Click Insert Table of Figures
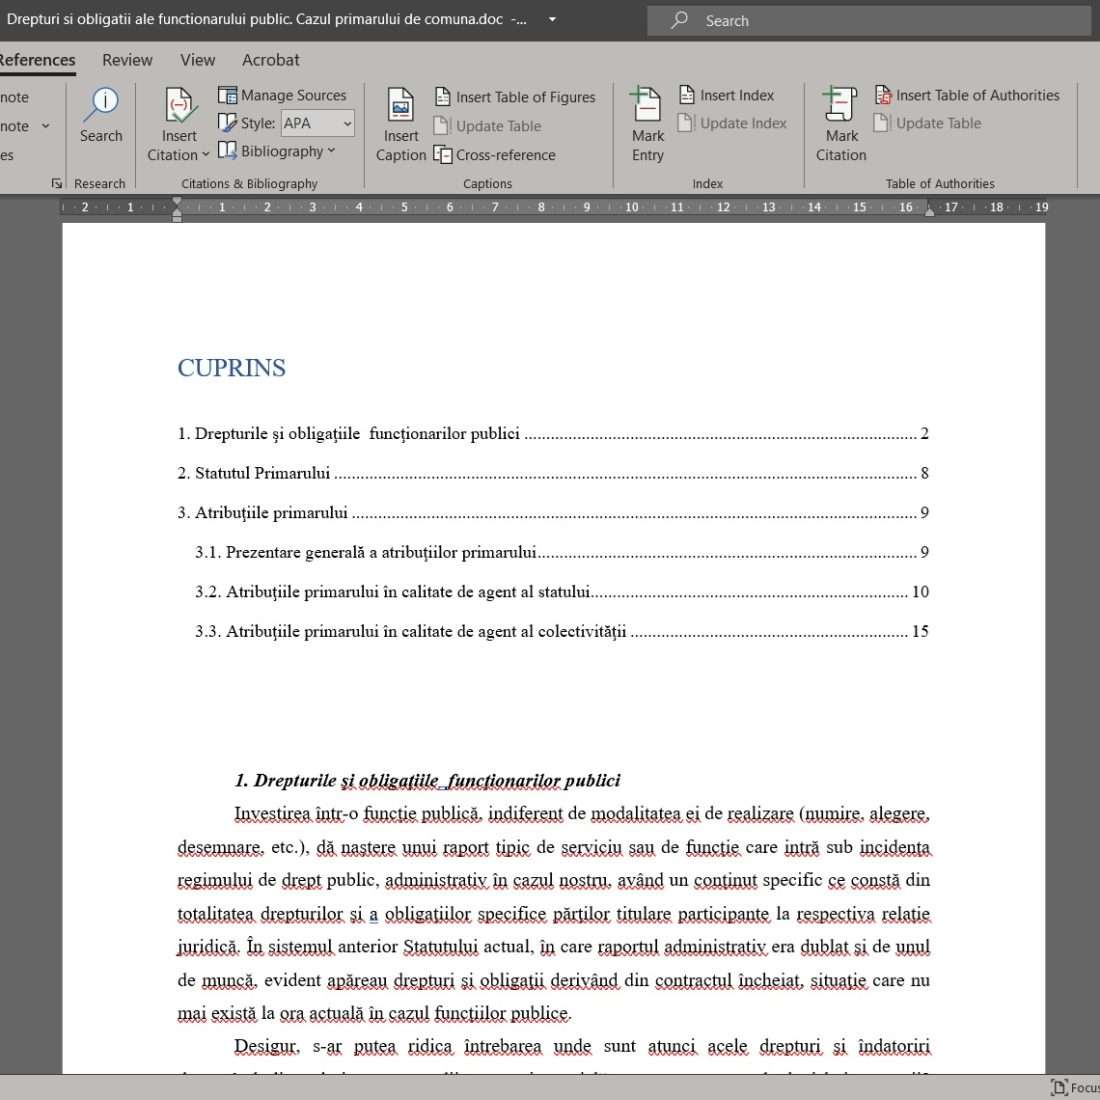 [x=515, y=97]
